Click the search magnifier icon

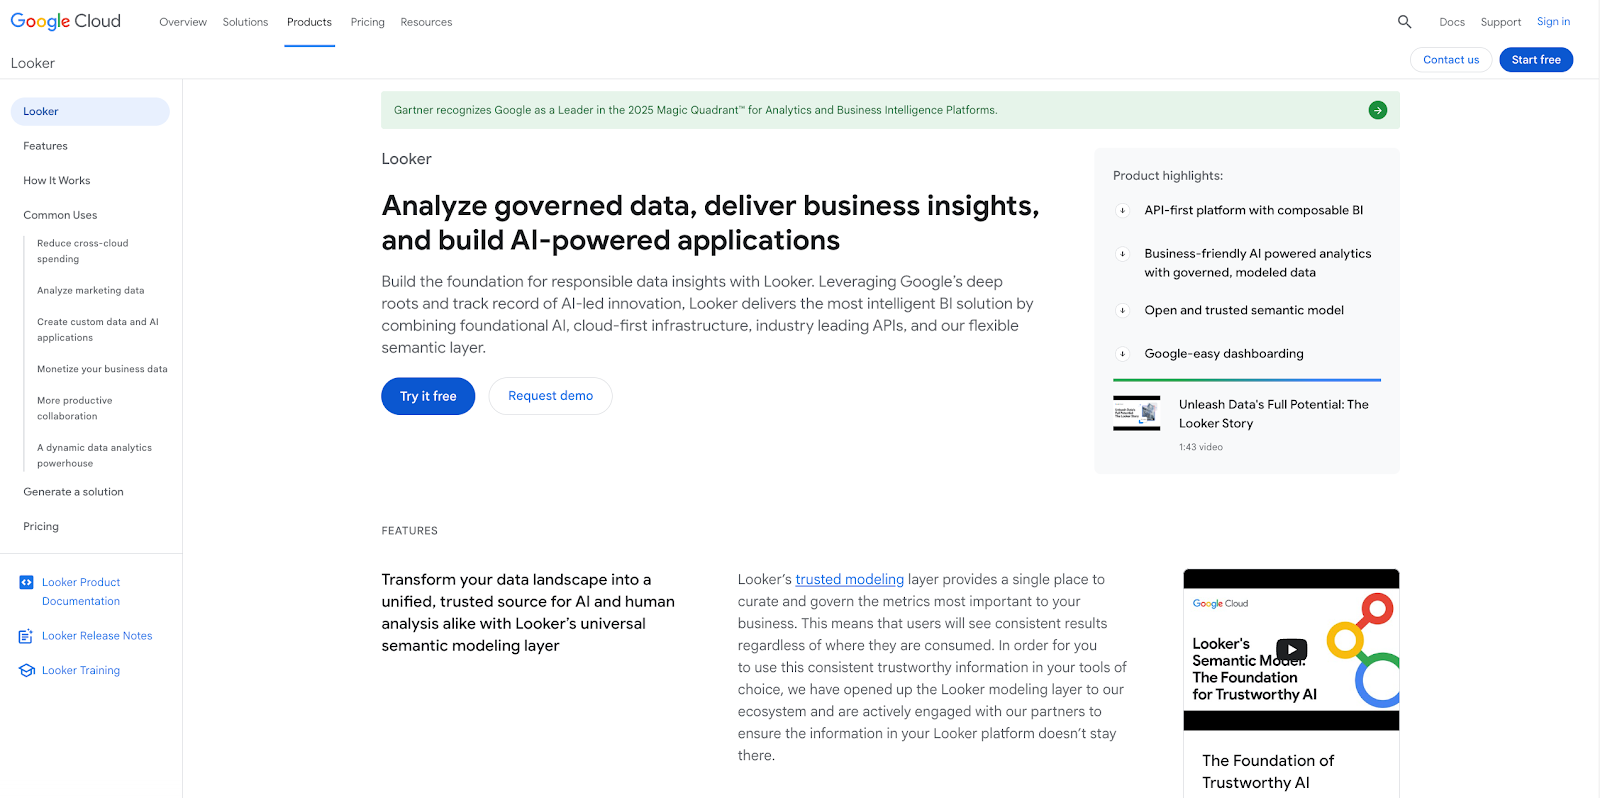coord(1404,22)
